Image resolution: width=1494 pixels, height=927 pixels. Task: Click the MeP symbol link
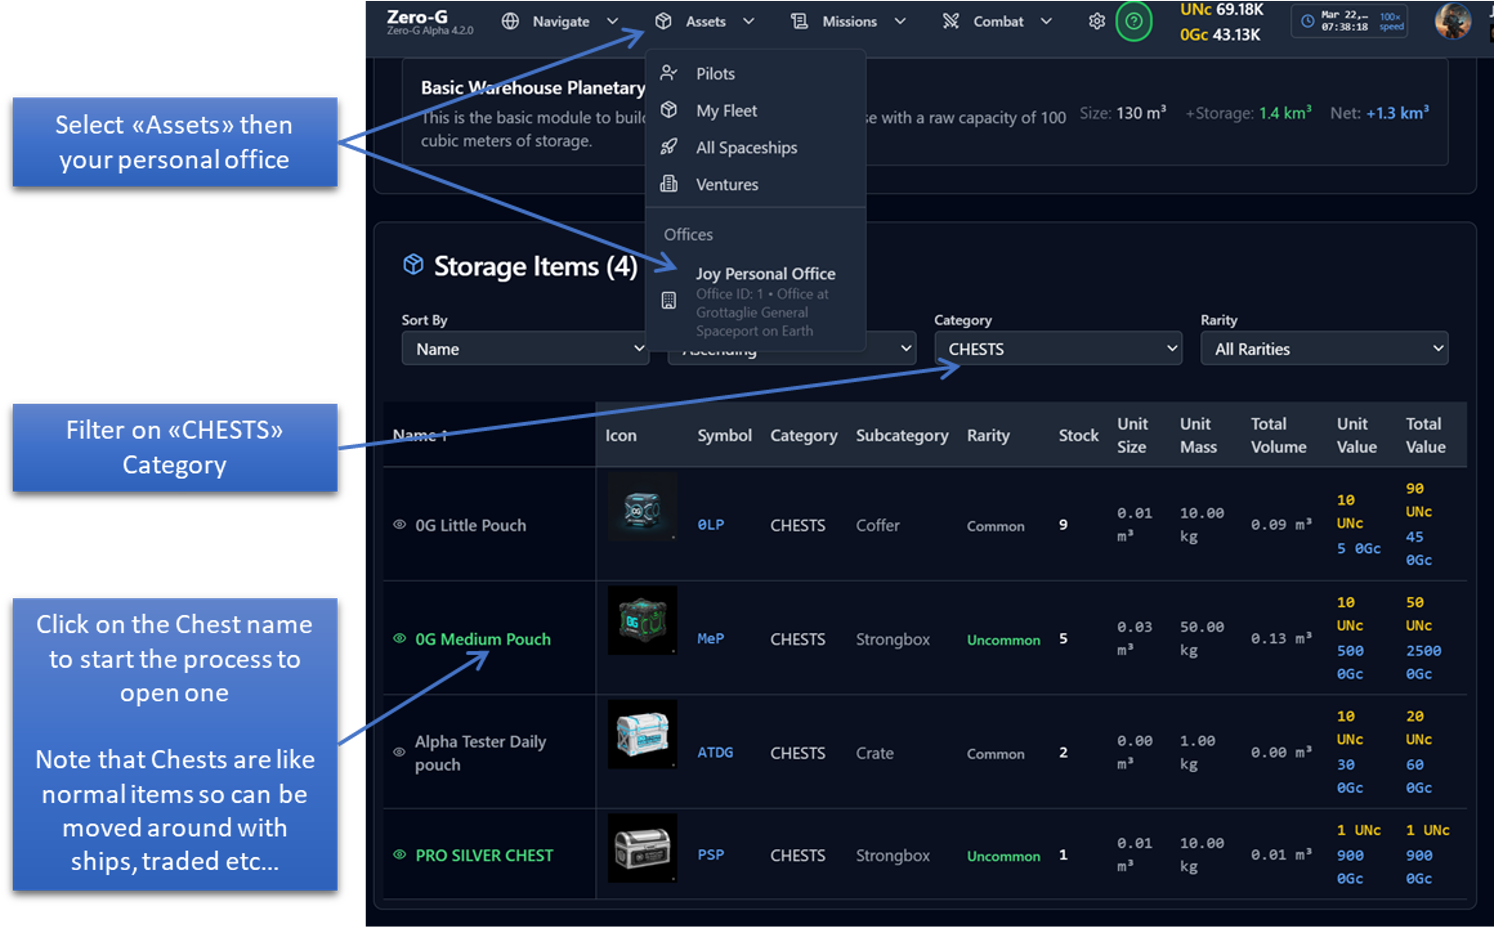pos(710,639)
